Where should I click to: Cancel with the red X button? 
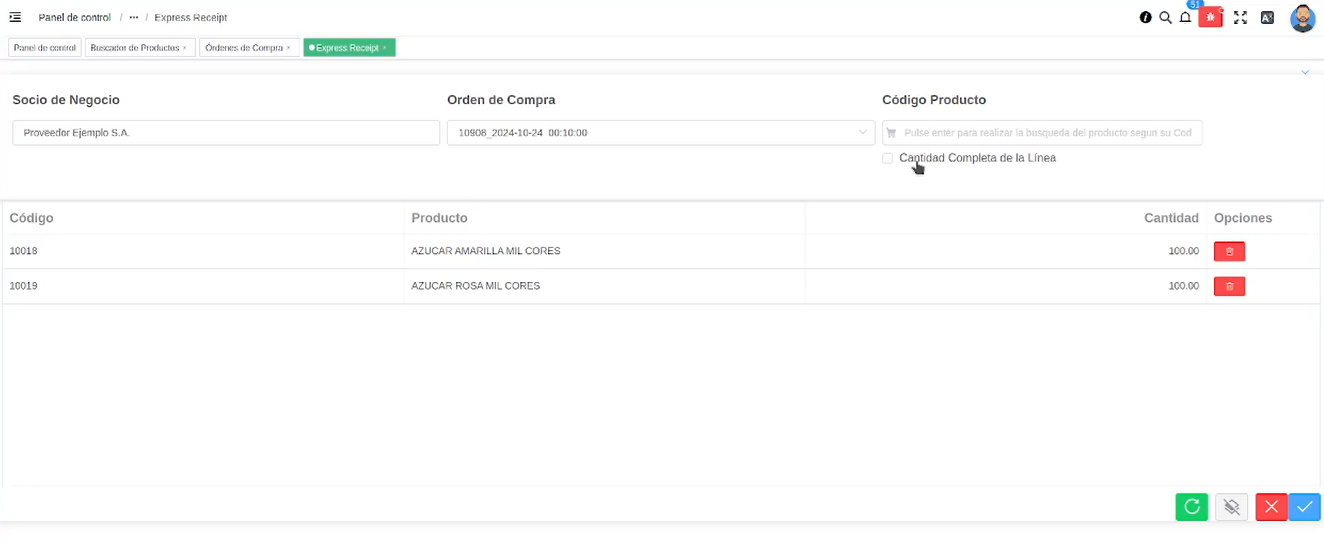point(1271,507)
